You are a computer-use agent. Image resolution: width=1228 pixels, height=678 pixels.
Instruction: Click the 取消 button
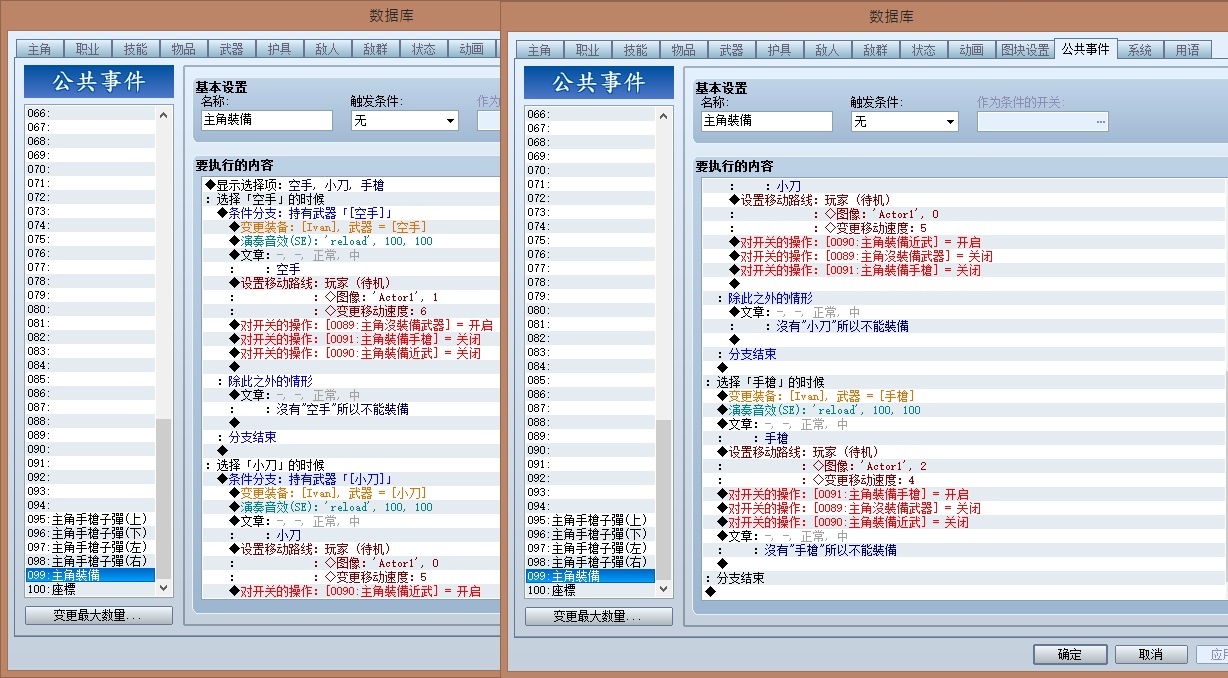1151,654
